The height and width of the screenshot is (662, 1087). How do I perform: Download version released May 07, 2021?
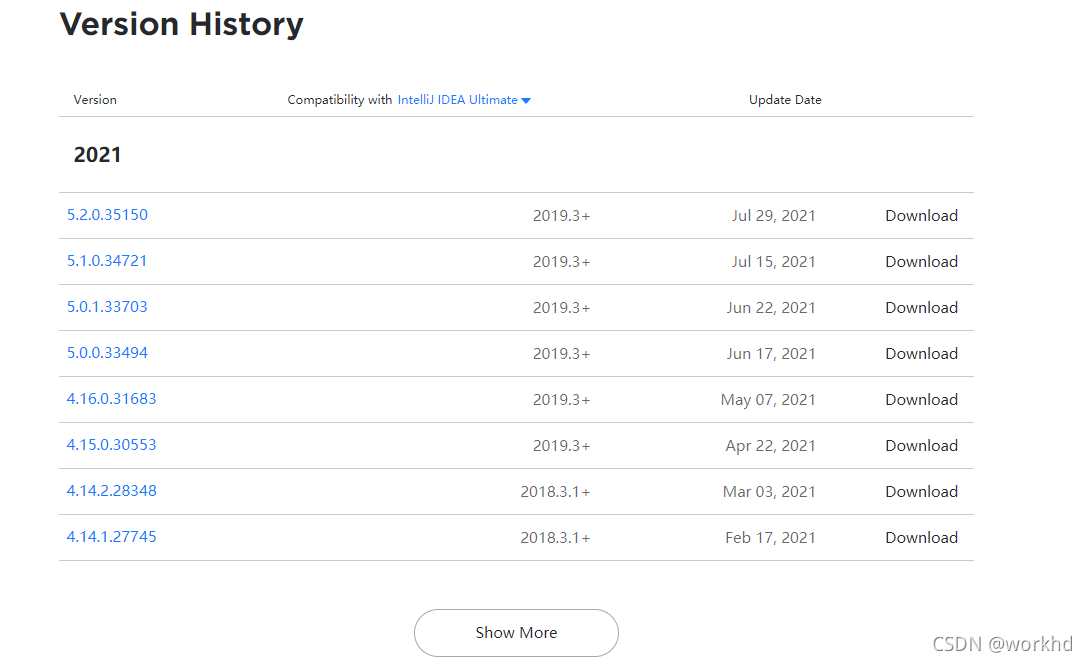point(921,399)
